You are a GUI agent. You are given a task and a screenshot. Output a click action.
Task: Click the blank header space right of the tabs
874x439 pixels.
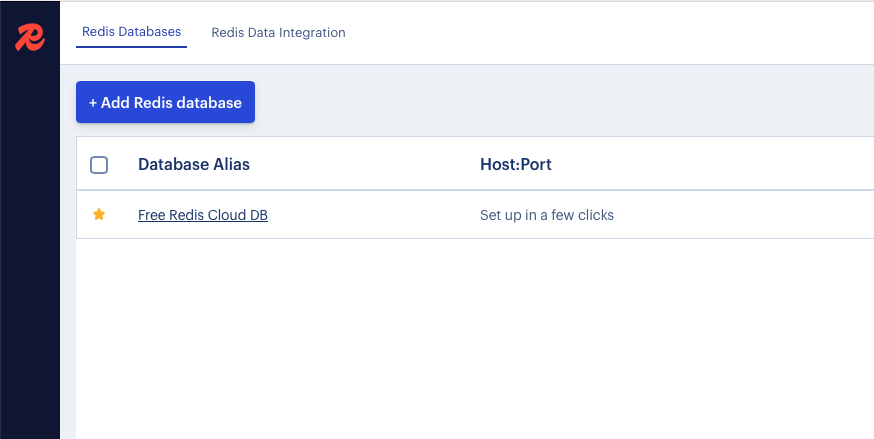click(608, 32)
